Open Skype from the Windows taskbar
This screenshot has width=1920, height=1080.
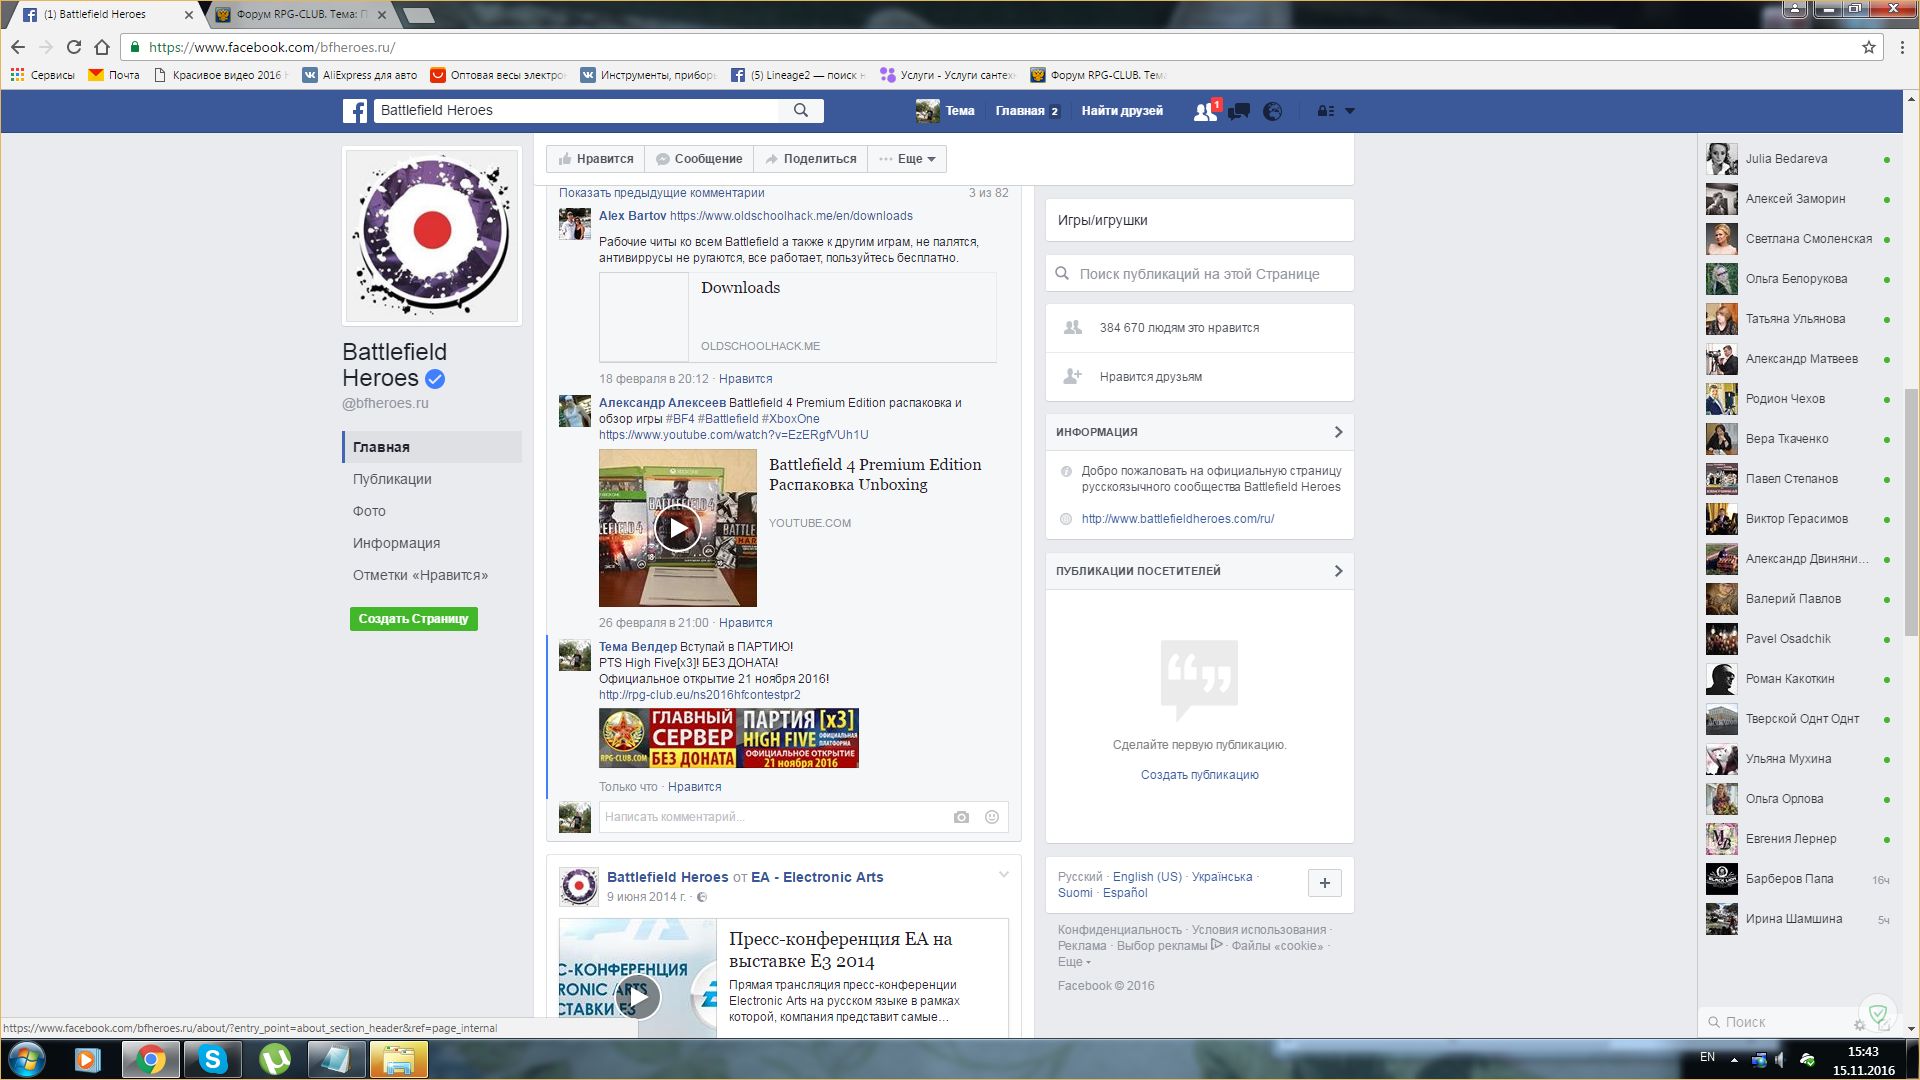point(213,1059)
